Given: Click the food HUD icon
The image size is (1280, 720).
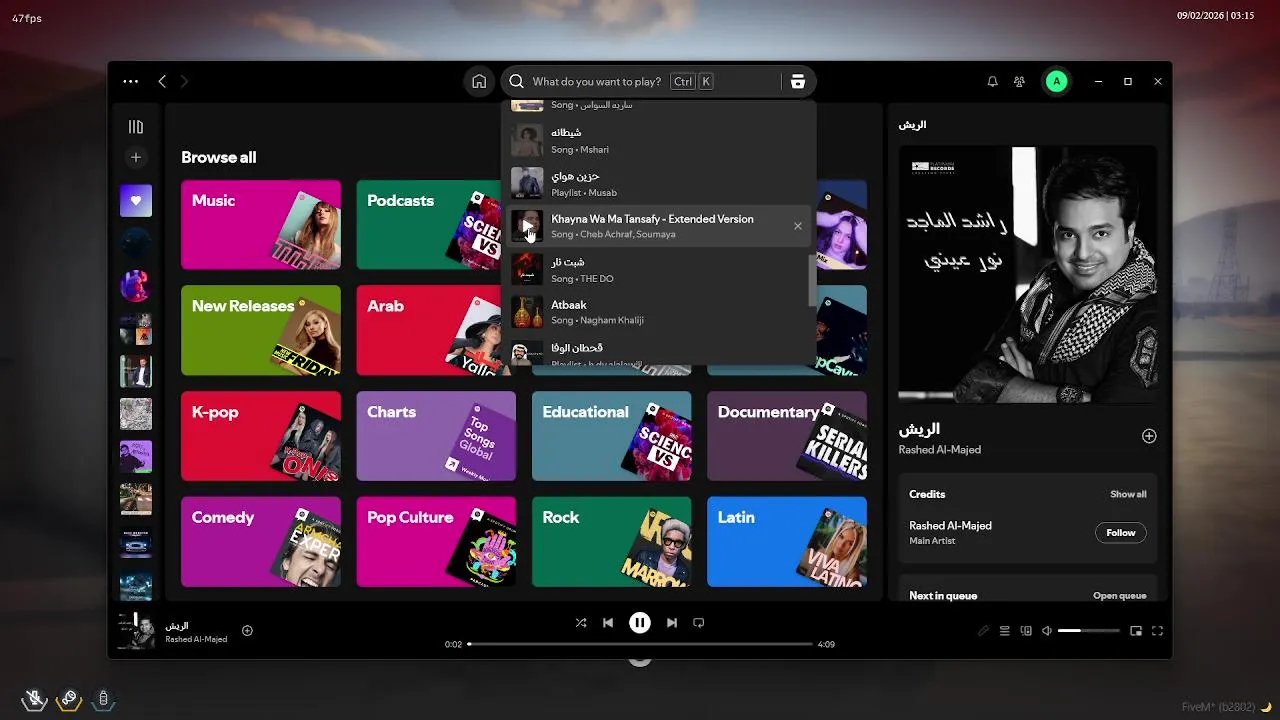Looking at the screenshot, I should point(69,699).
